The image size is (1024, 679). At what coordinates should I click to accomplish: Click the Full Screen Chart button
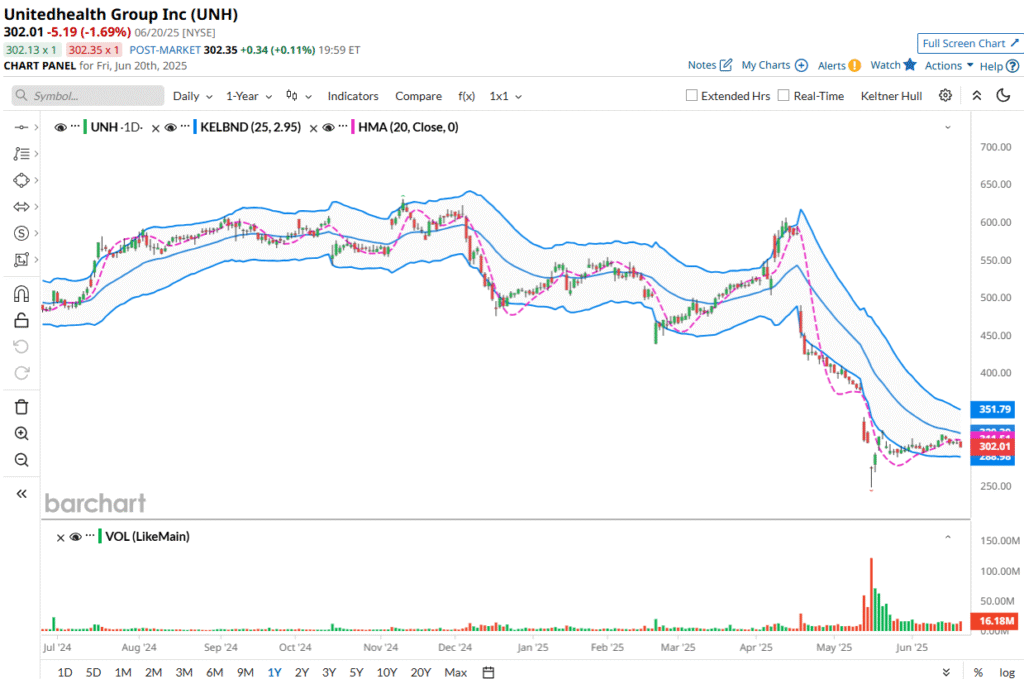point(970,43)
